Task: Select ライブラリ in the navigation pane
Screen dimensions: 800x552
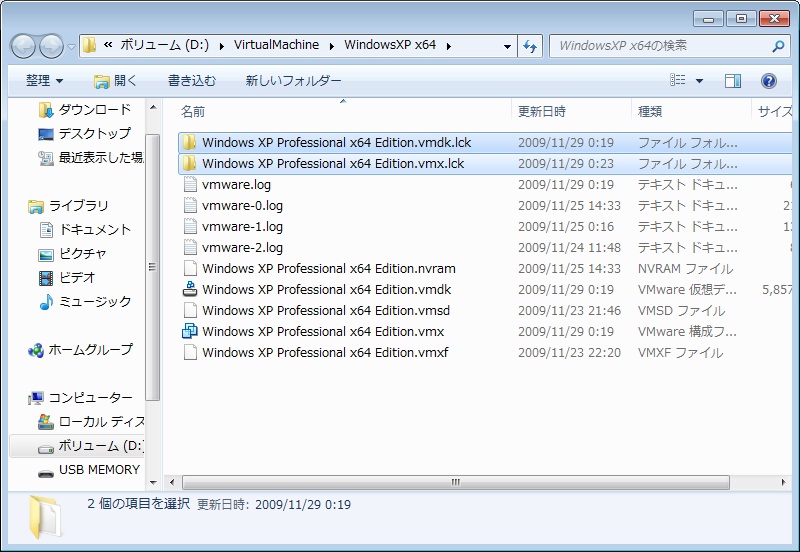Action: [68, 206]
